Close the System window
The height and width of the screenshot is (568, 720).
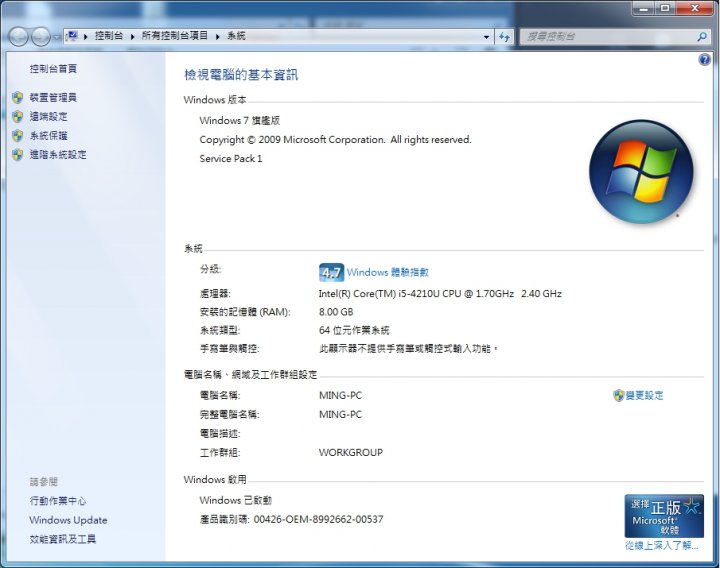point(695,8)
